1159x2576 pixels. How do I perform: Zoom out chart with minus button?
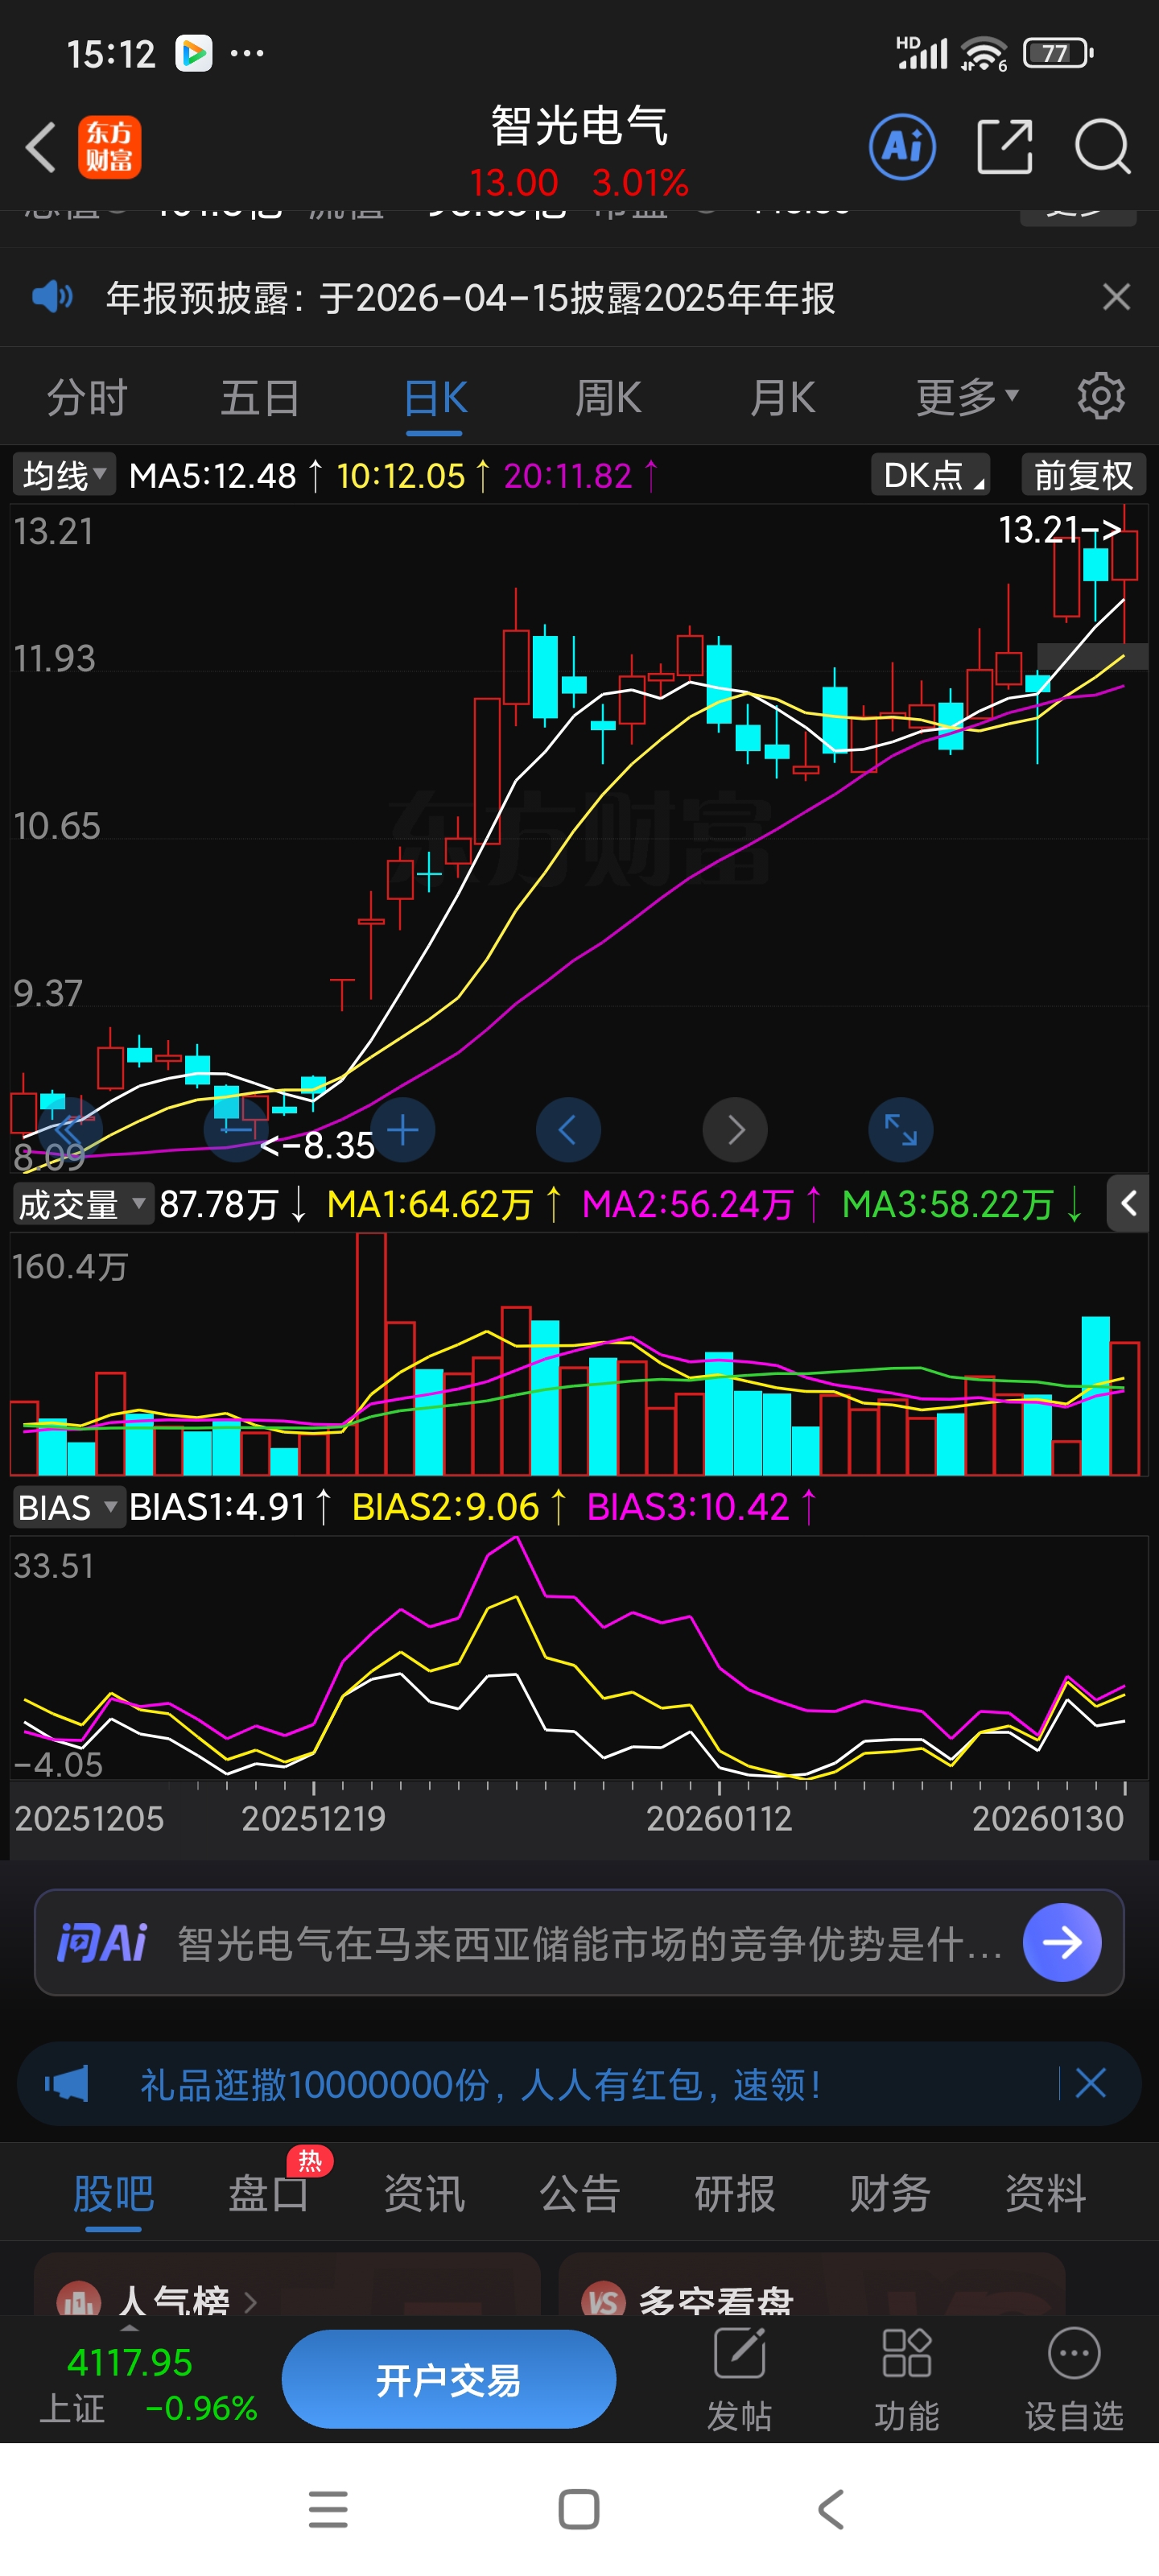(236, 1130)
